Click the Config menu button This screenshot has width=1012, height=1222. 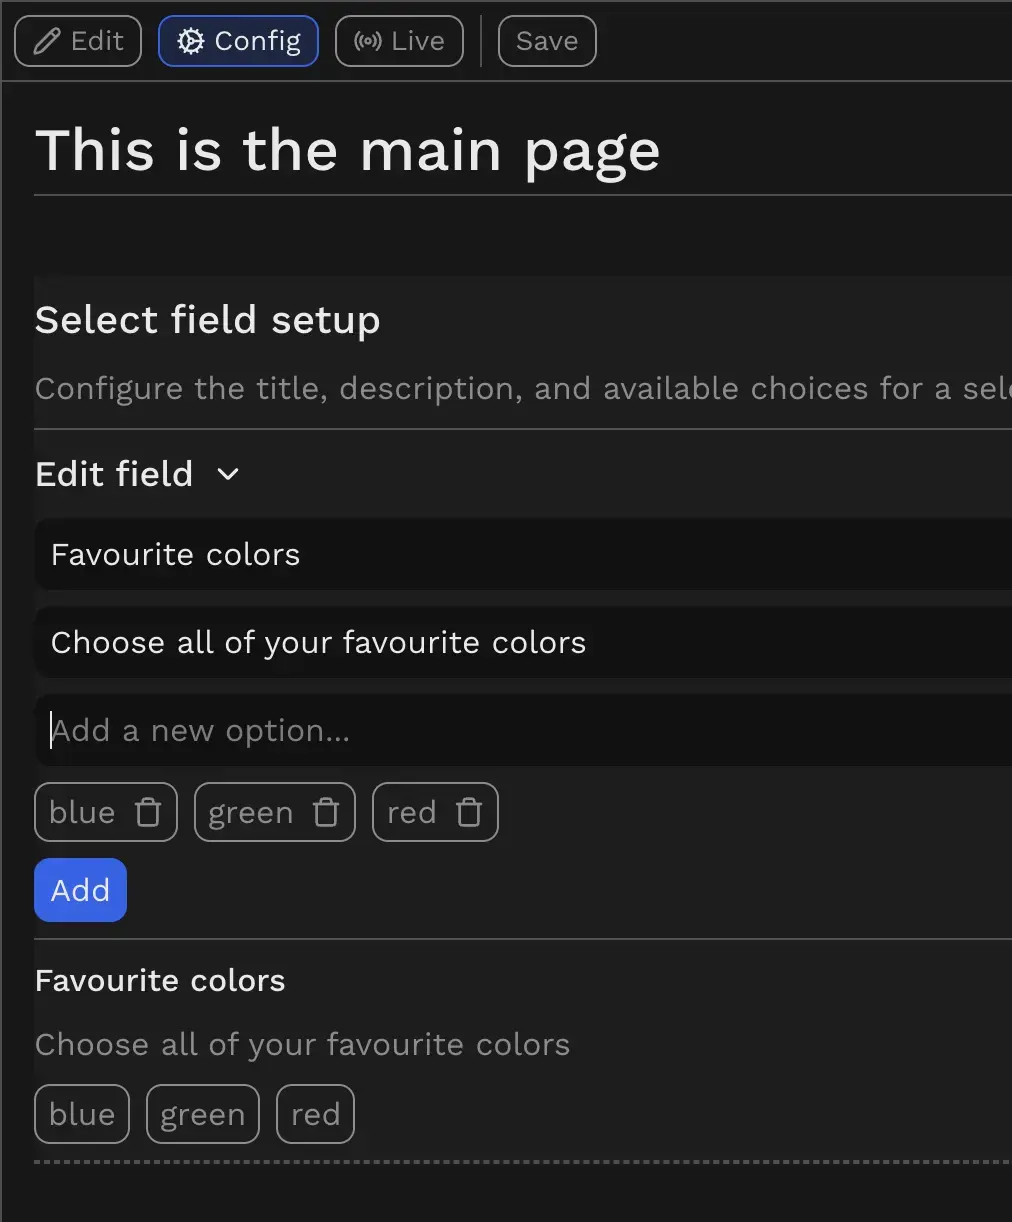238,40
